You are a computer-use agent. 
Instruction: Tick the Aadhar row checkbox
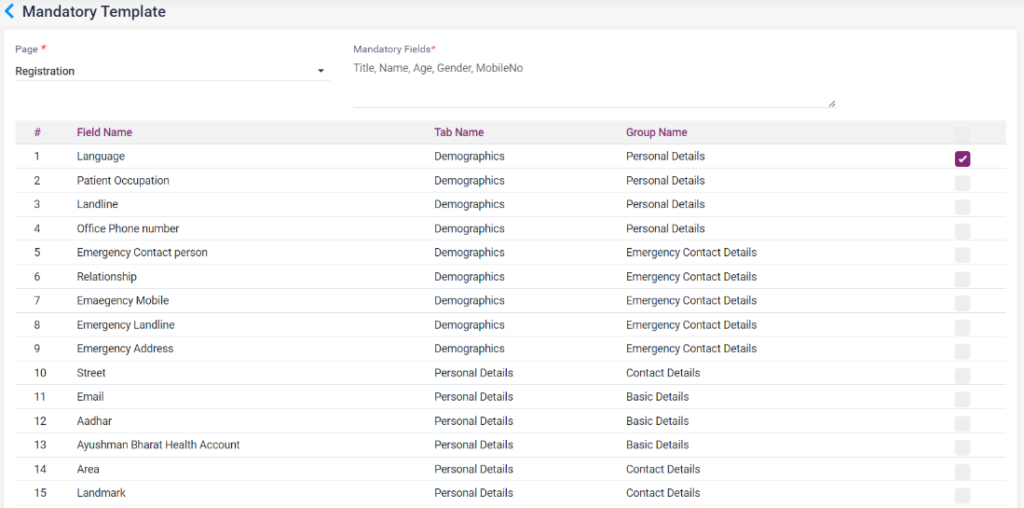(962, 423)
